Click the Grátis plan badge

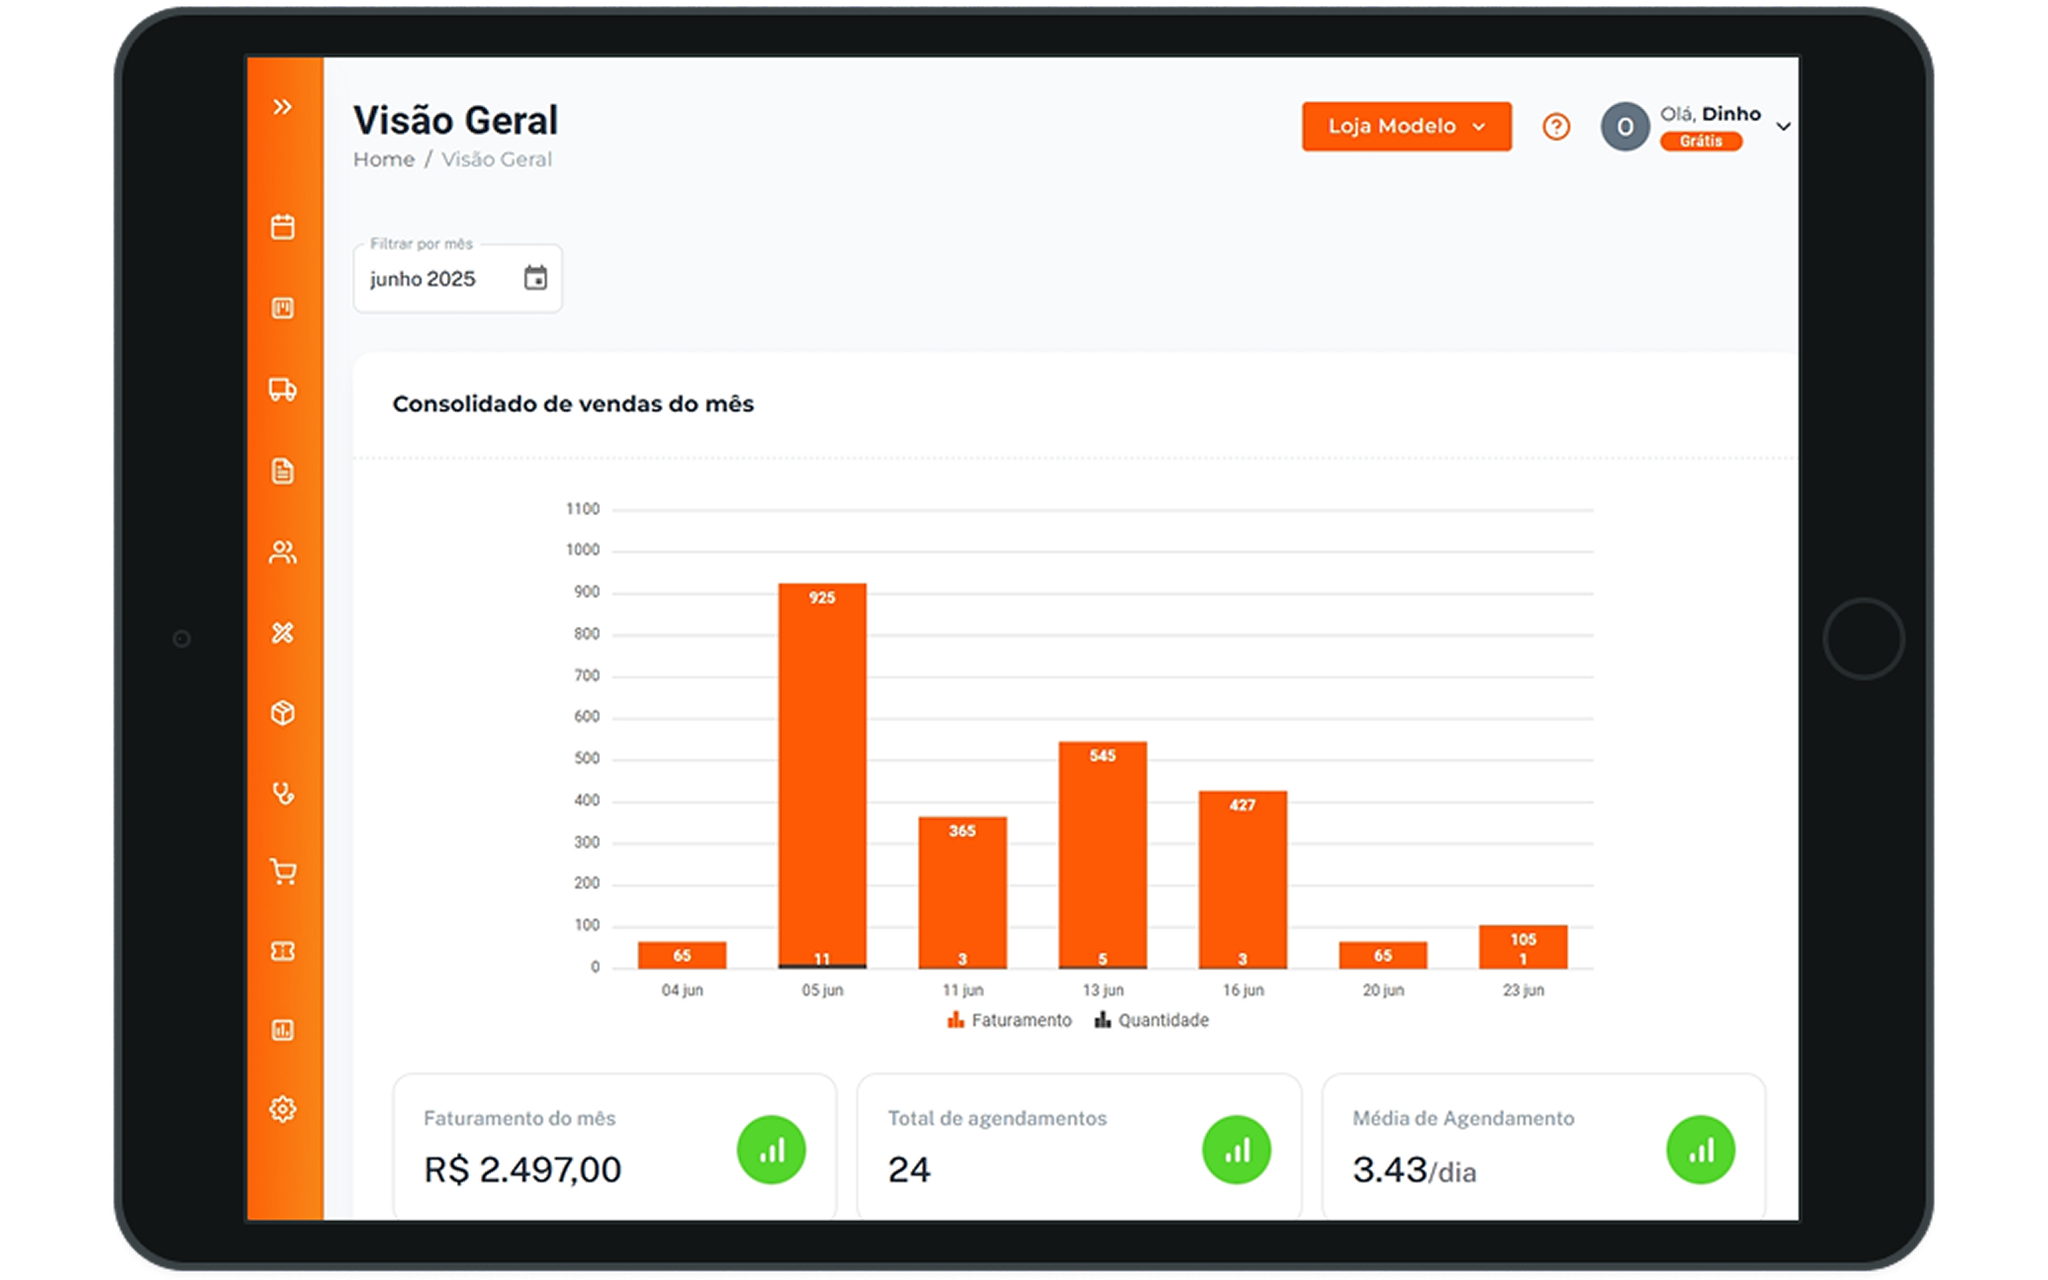(1700, 141)
